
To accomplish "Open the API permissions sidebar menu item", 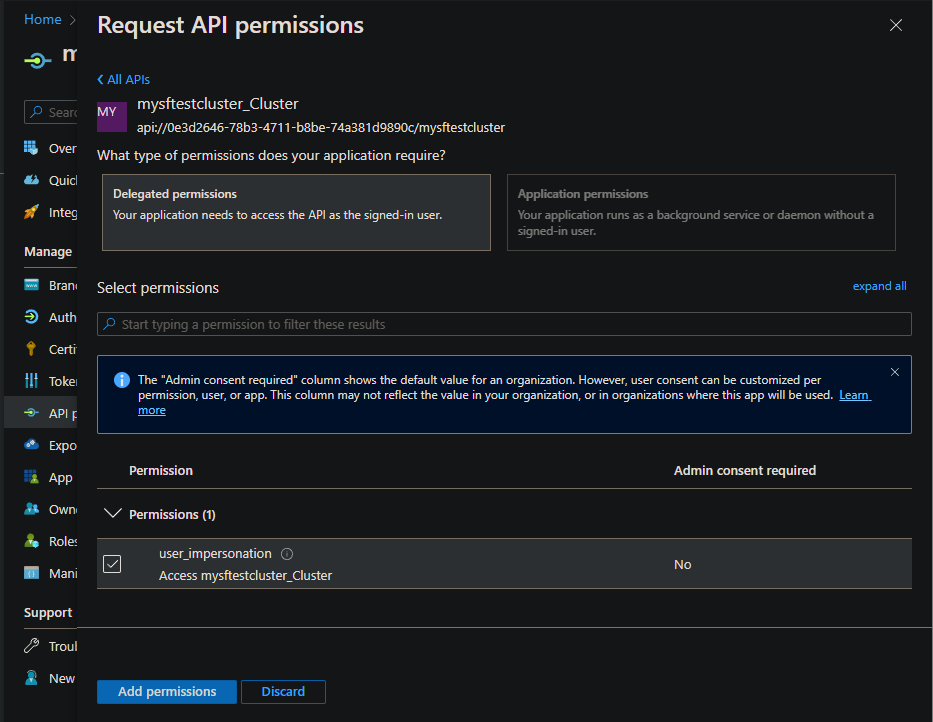I will (50, 413).
